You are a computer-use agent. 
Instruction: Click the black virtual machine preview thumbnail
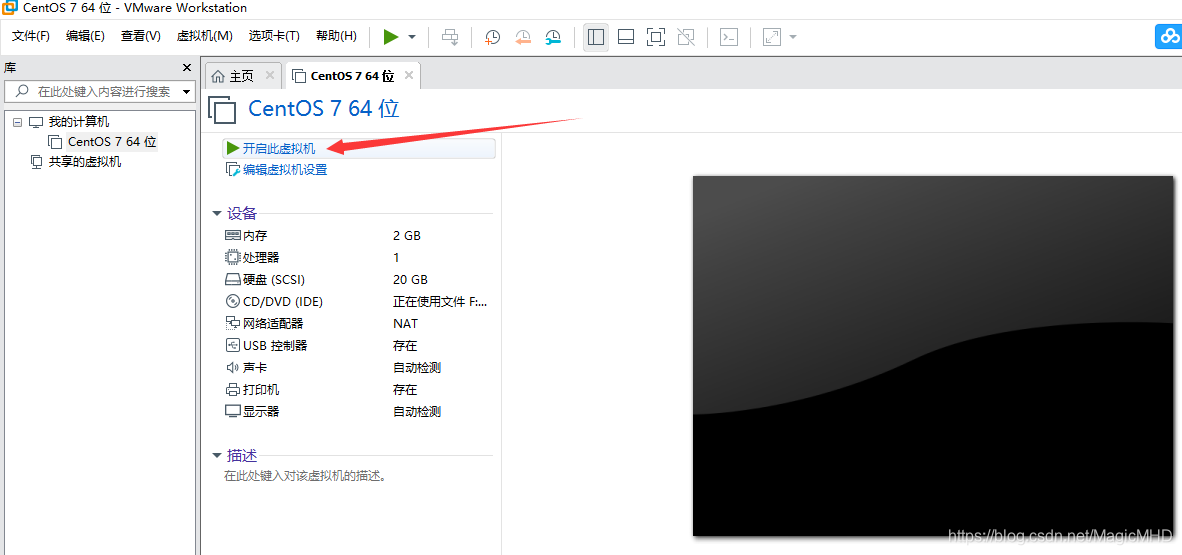933,356
